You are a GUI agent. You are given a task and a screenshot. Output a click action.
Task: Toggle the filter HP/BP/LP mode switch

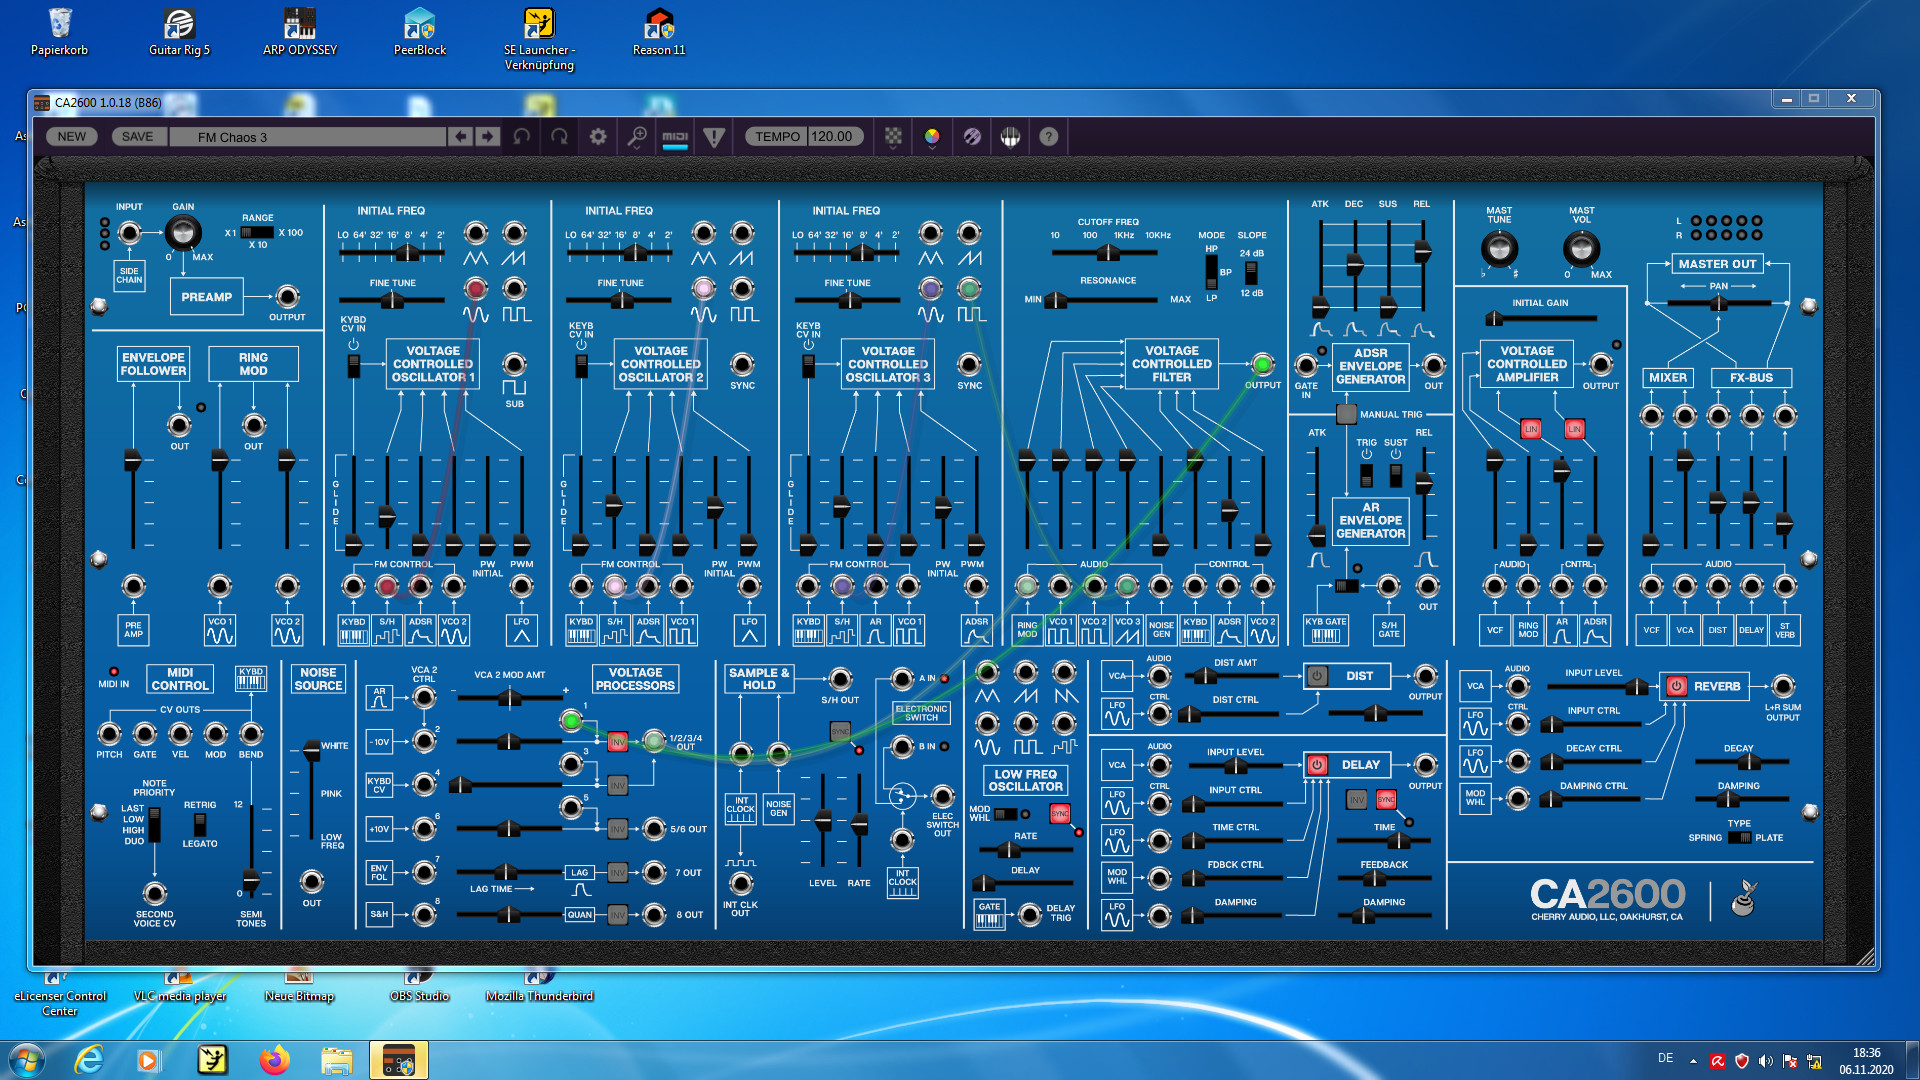(x=1211, y=271)
